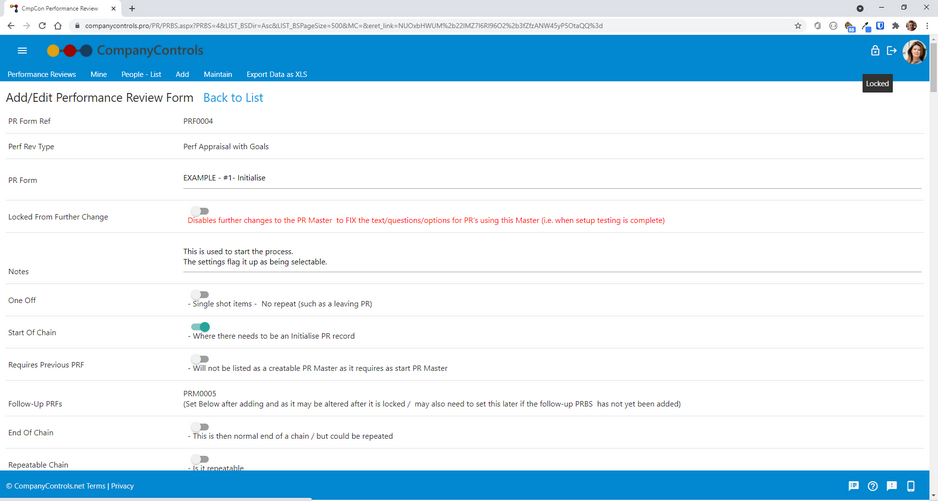
Task: Click the Chrome profile avatar
Action: [x=911, y=26]
